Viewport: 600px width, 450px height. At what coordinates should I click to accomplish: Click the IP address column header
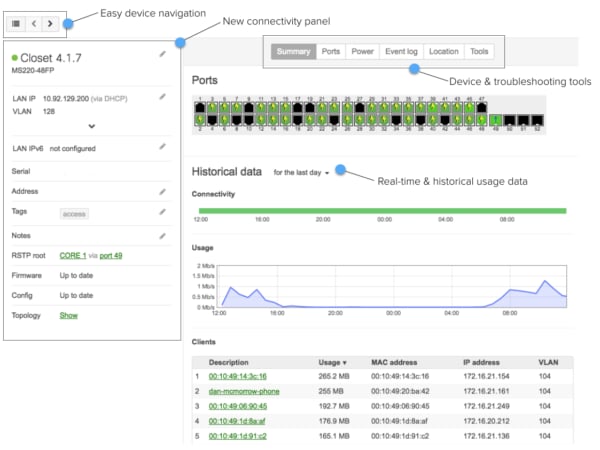pos(481,362)
